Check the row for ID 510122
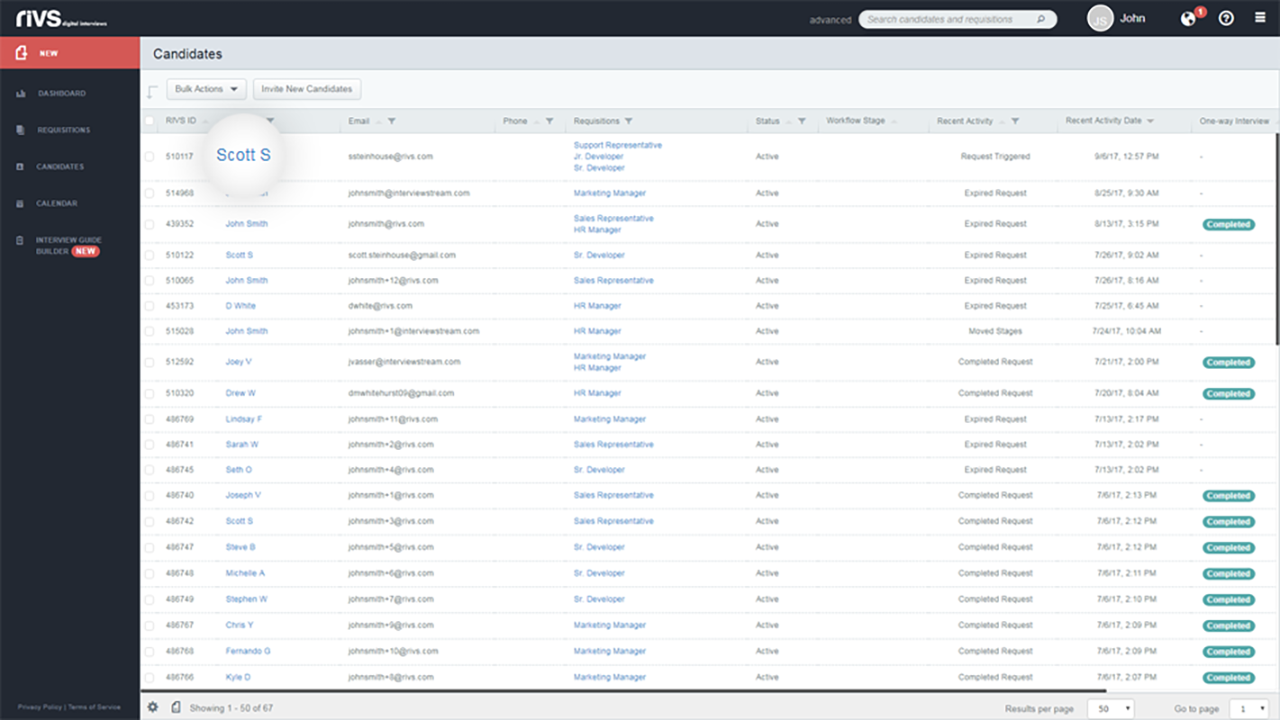Image resolution: width=1280 pixels, height=720 pixels. [x=149, y=255]
